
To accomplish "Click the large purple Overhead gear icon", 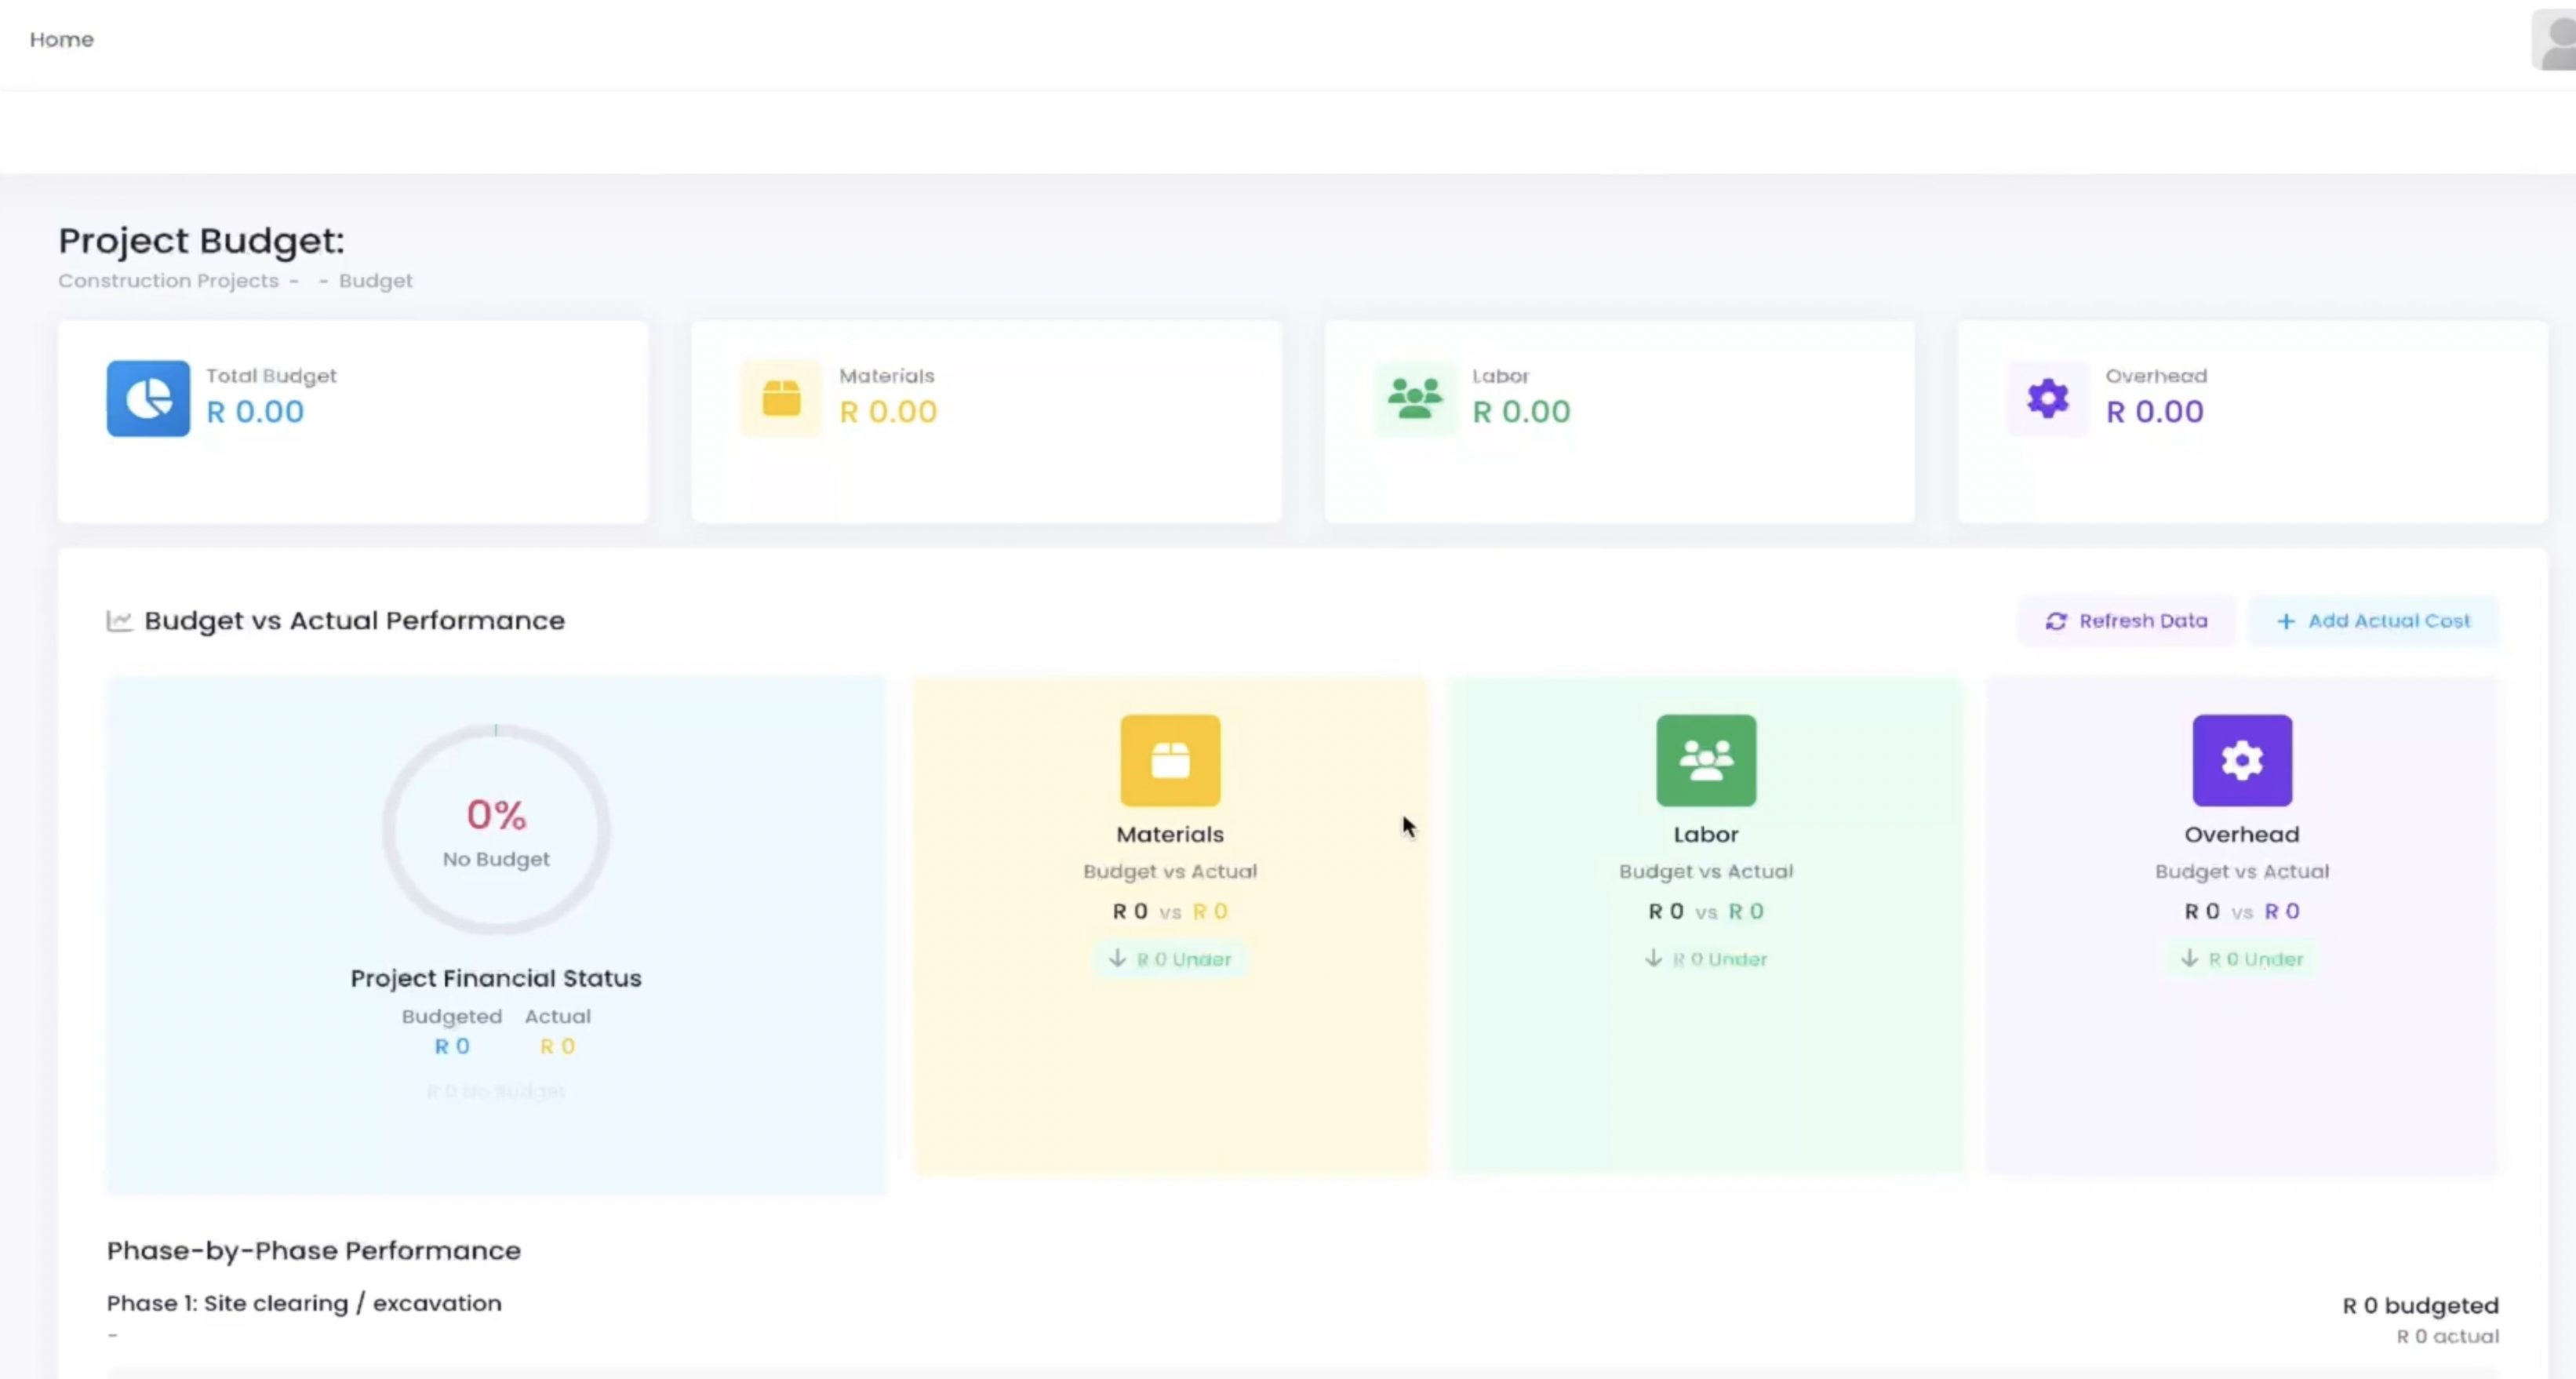I will pos(2242,760).
